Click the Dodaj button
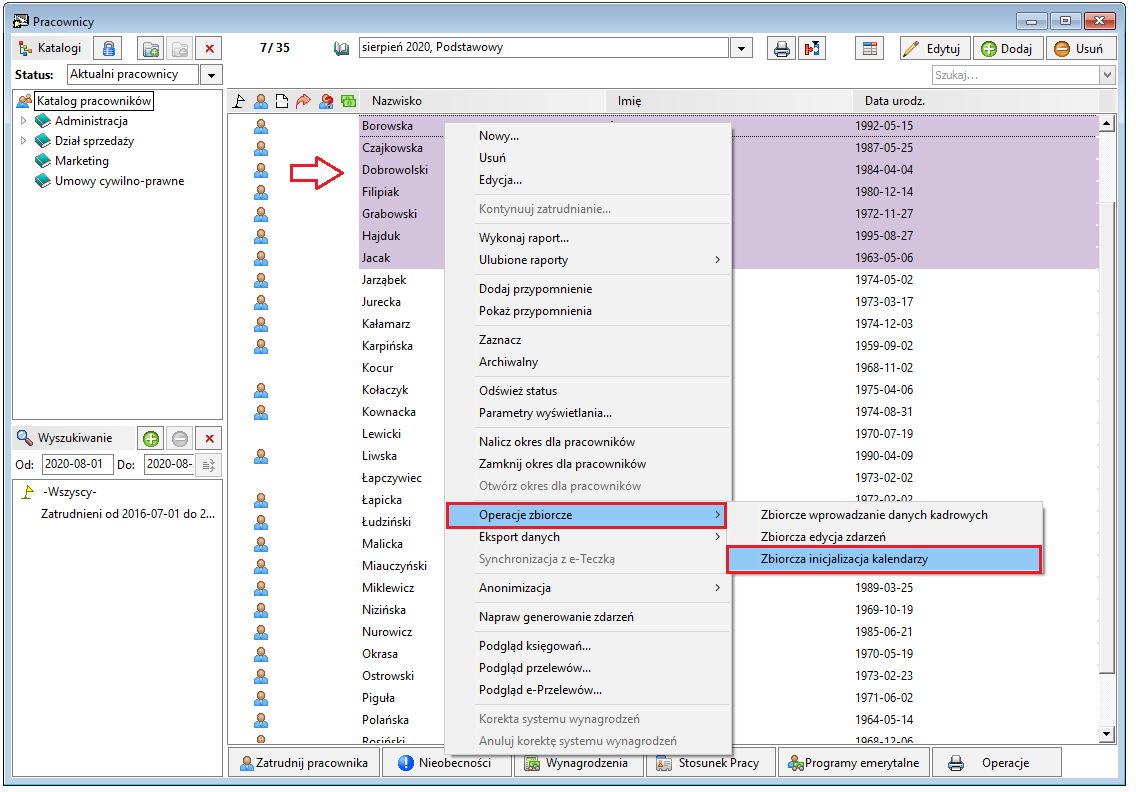The height and width of the screenshot is (792, 1136). (1008, 49)
